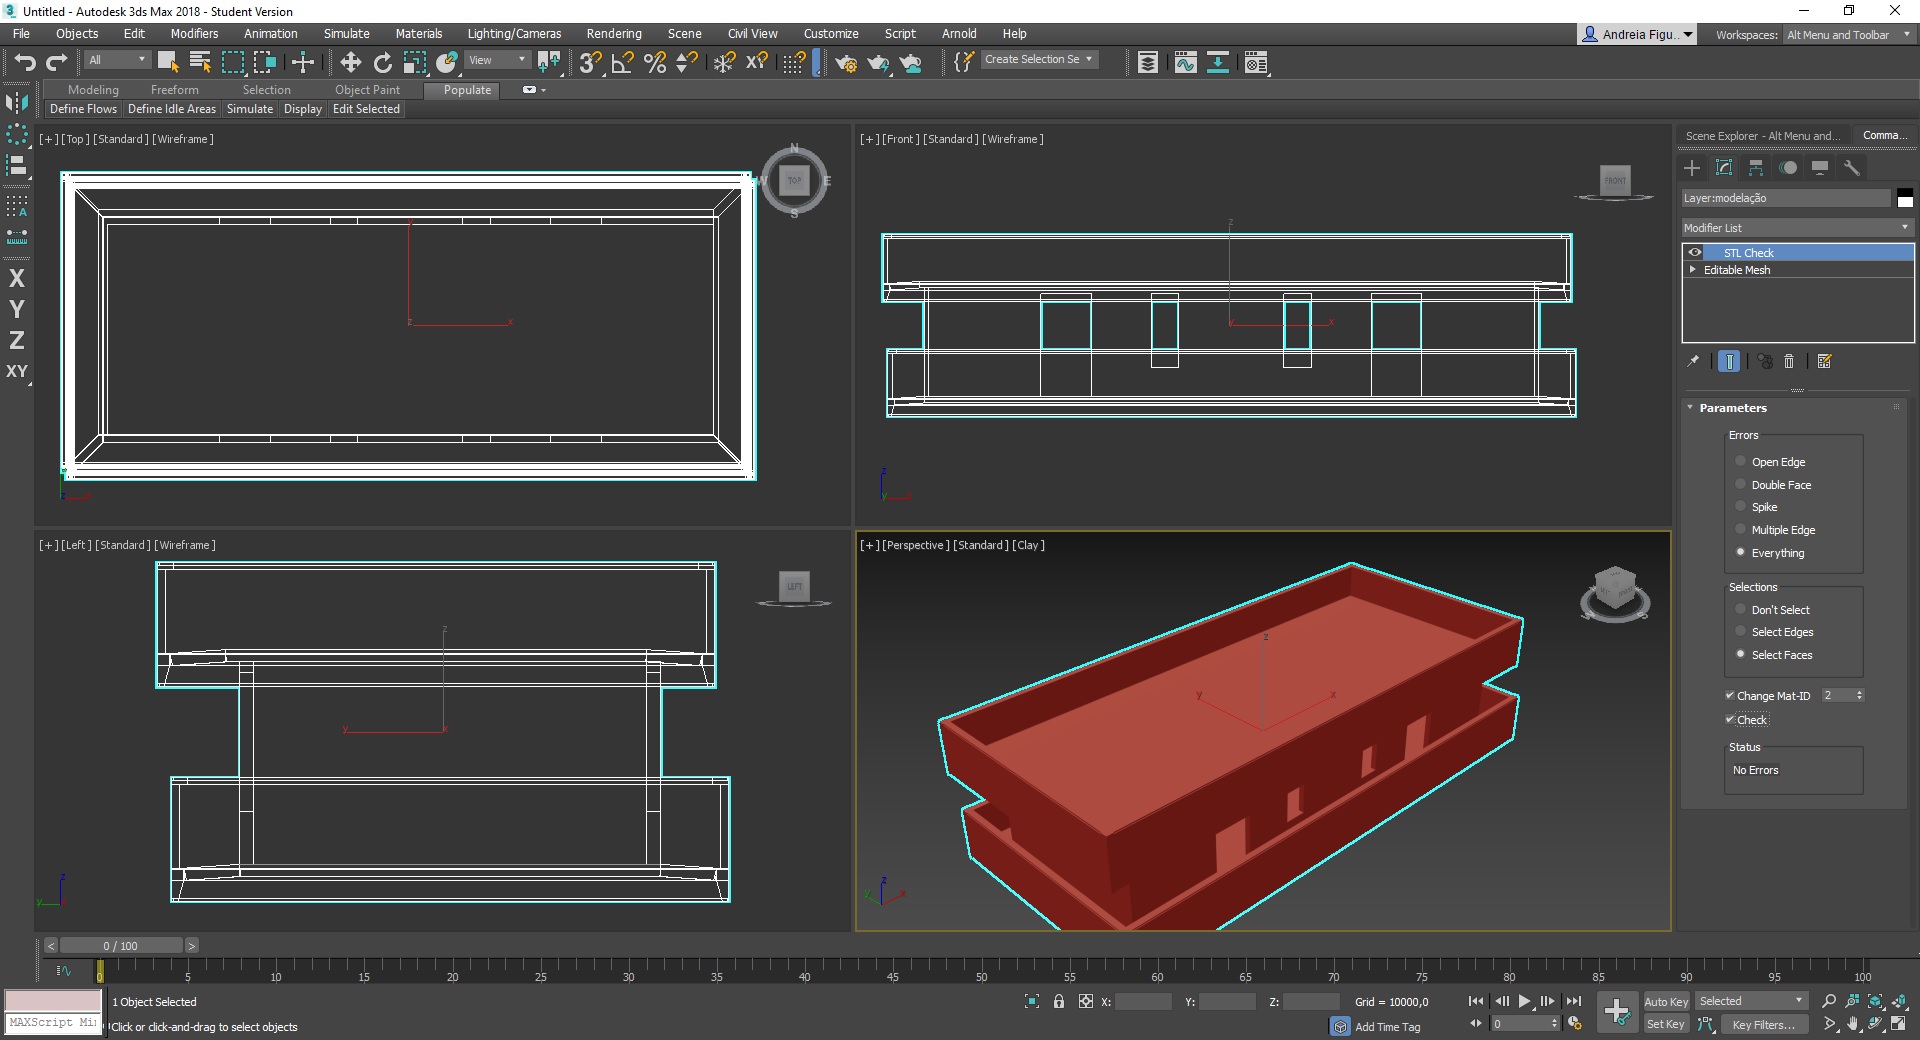The image size is (1920, 1040).
Task: Open the Rendering menu
Action: [614, 33]
